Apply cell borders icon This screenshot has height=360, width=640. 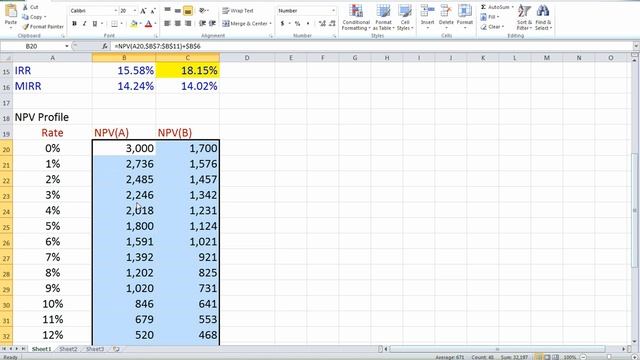pos(115,24)
